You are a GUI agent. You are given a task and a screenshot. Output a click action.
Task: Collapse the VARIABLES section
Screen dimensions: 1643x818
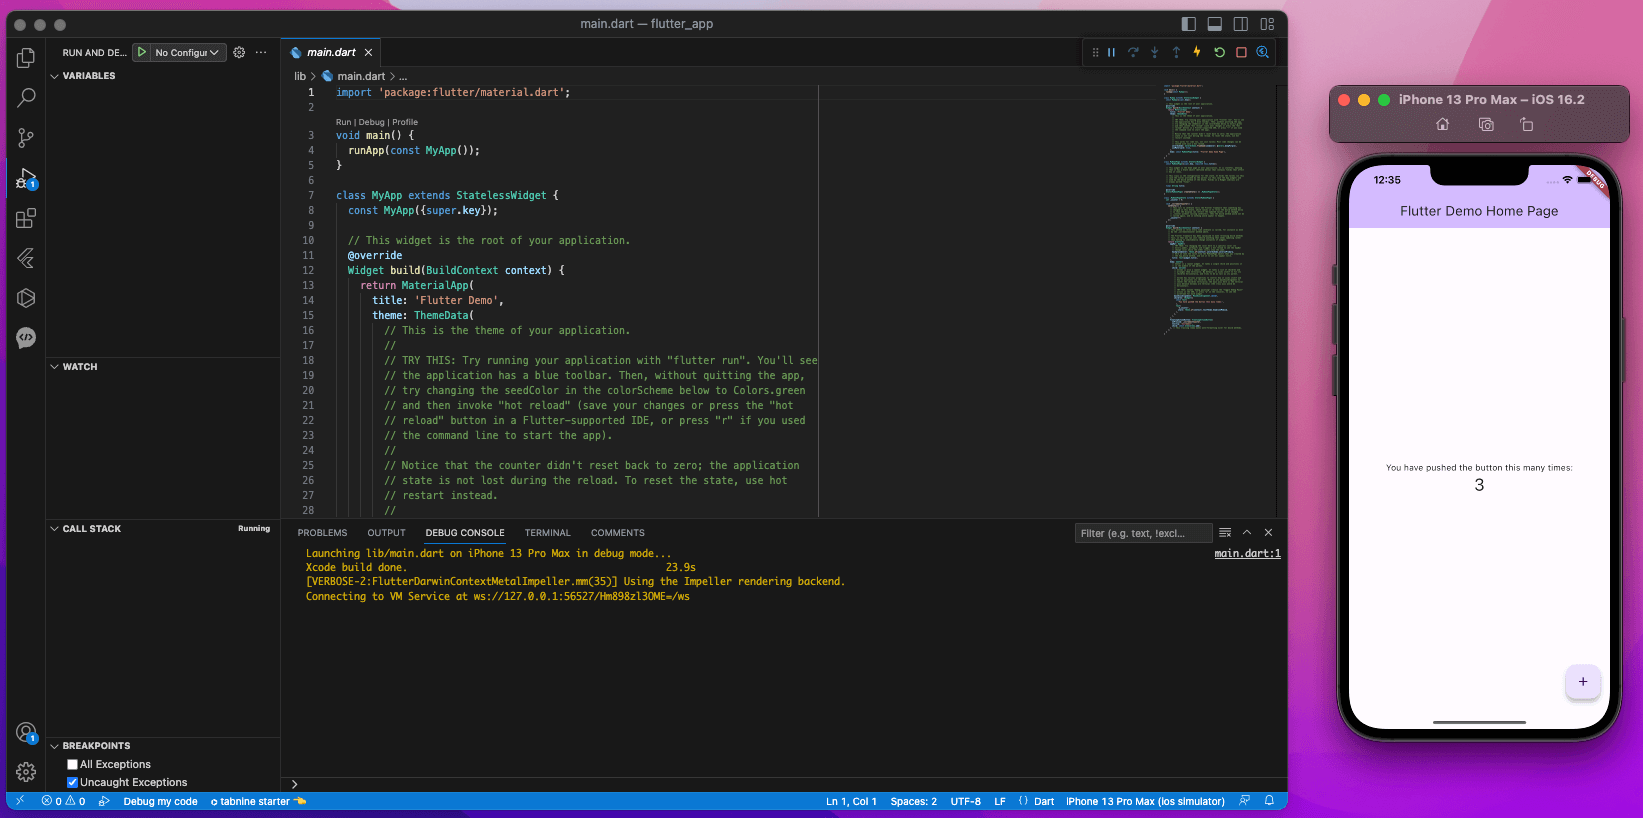(88, 76)
